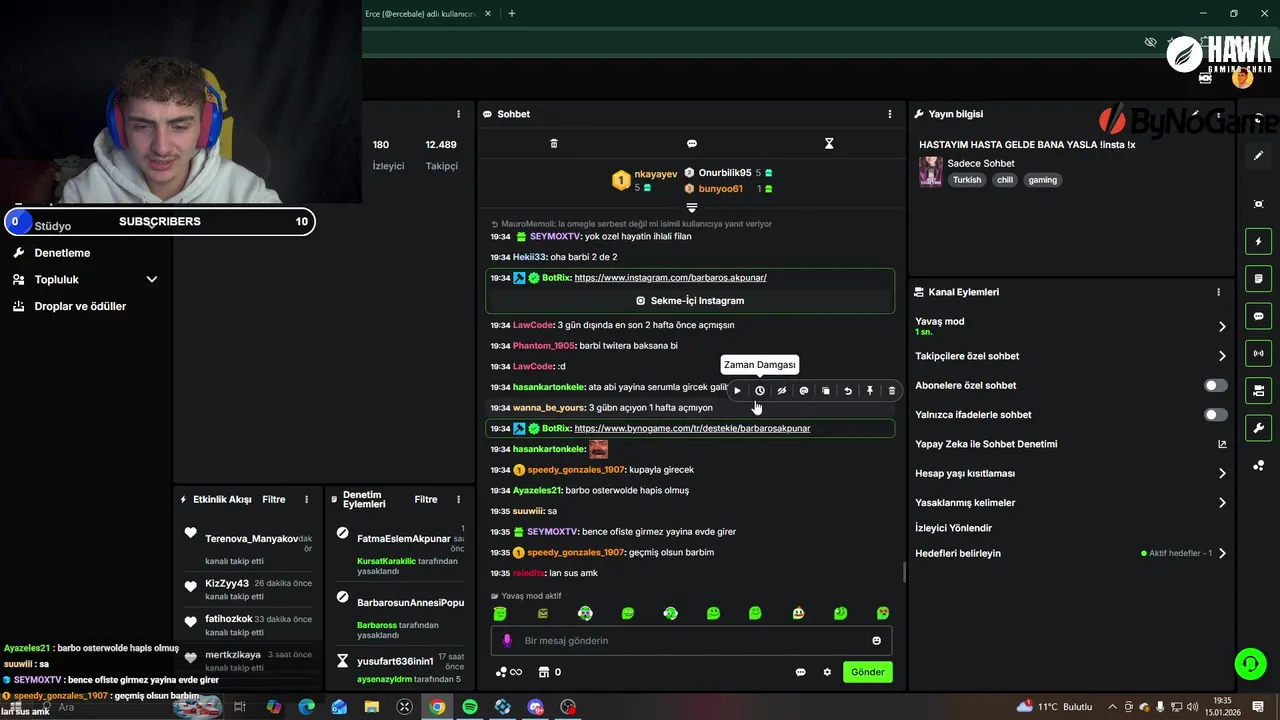Click the speech bubble icon below Sohbet header
Screen dimensions: 1280x720
pyautogui.click(x=692, y=144)
